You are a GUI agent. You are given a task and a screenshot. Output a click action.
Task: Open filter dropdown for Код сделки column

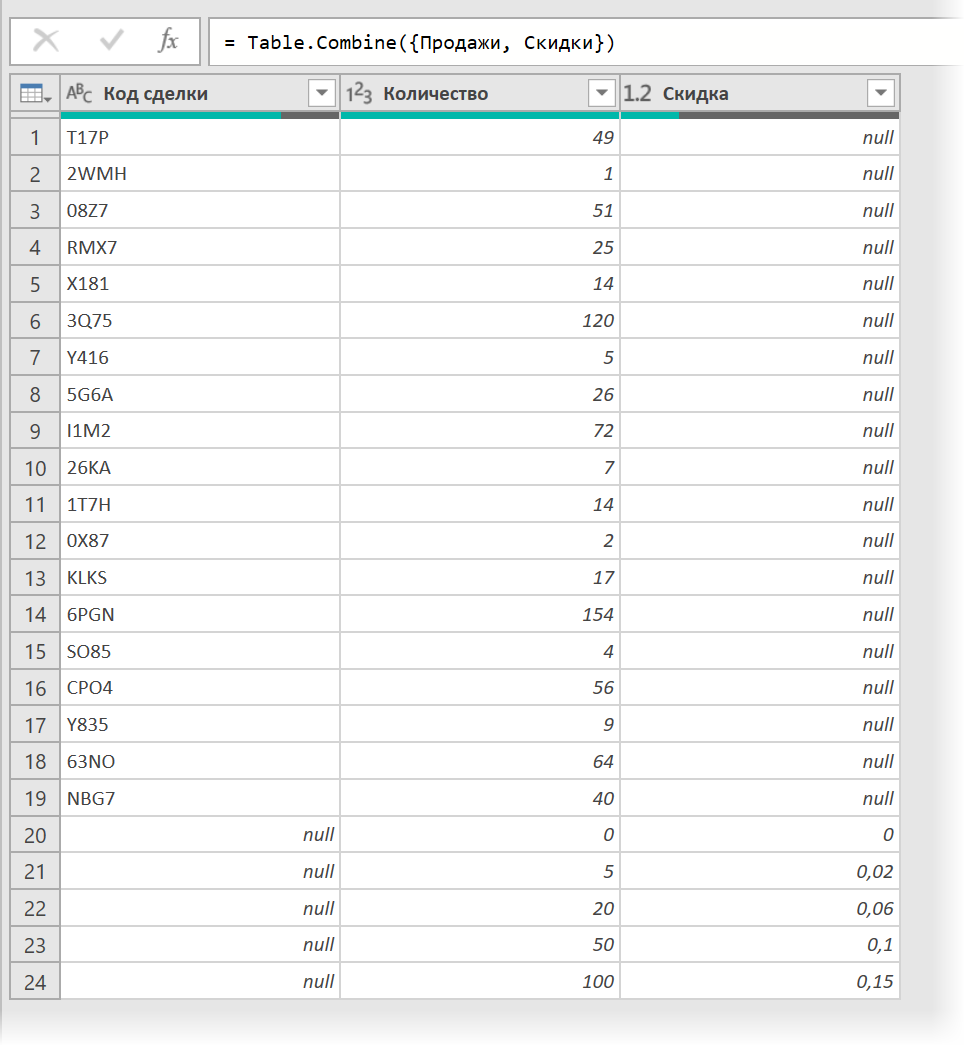321,93
